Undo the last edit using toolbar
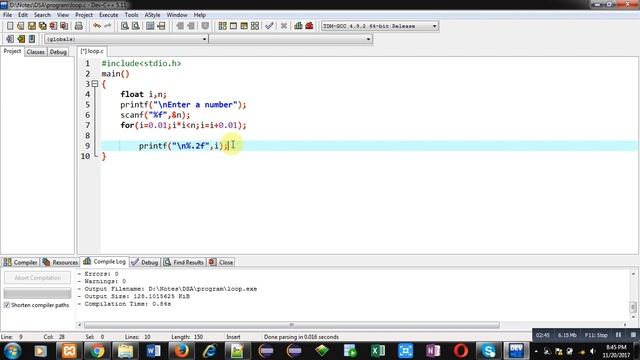640x360 pixels. (x=97, y=26)
